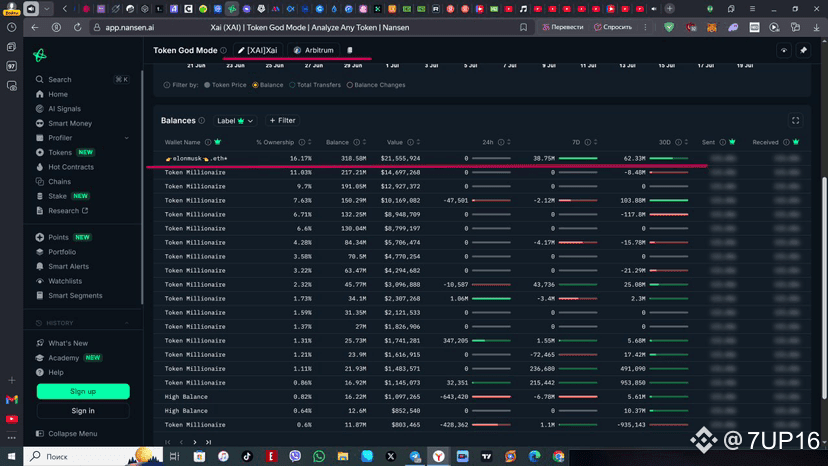Click the pin icon at top right
This screenshot has height=466, width=828.
click(803, 50)
